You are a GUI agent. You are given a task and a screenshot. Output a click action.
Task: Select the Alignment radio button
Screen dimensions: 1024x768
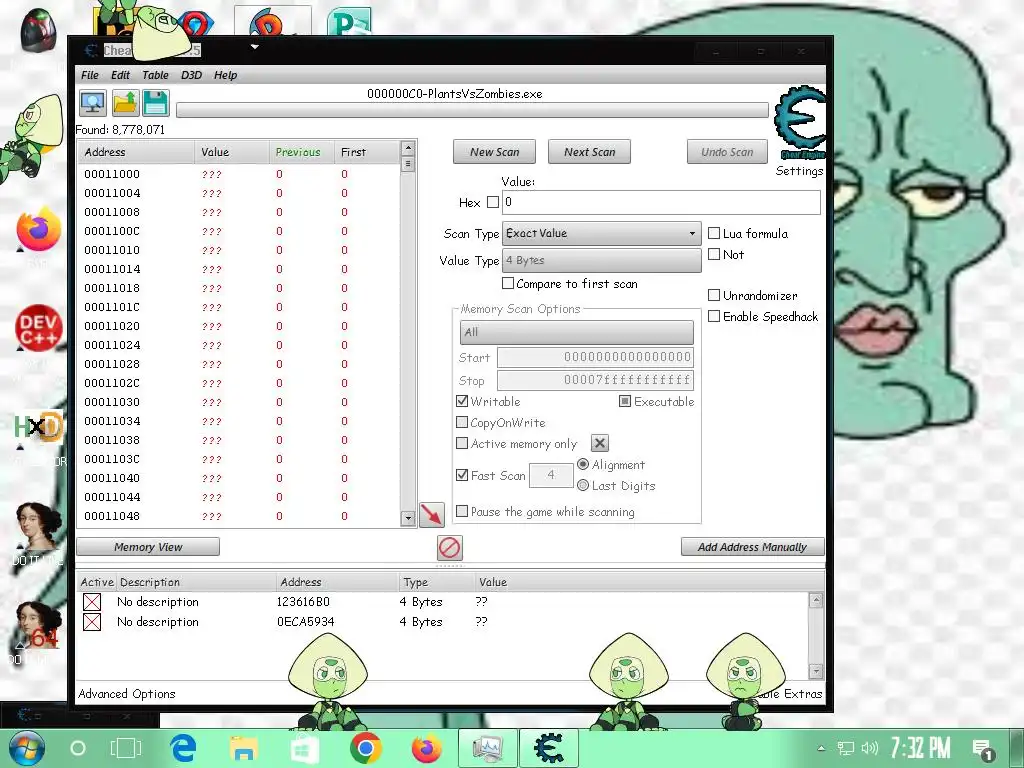click(583, 464)
